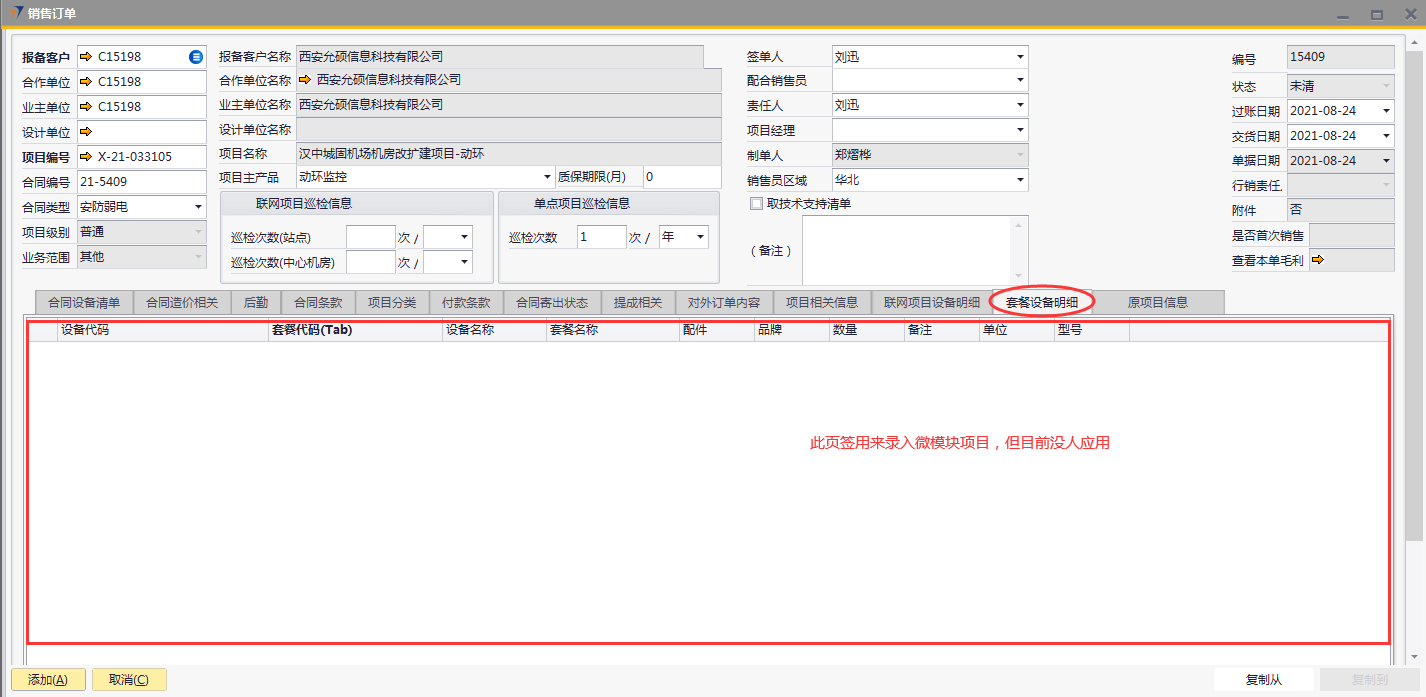The width and height of the screenshot is (1426, 697).
Task: Click the 查看本单毛利 arrow icon
Action: pos(1317,260)
